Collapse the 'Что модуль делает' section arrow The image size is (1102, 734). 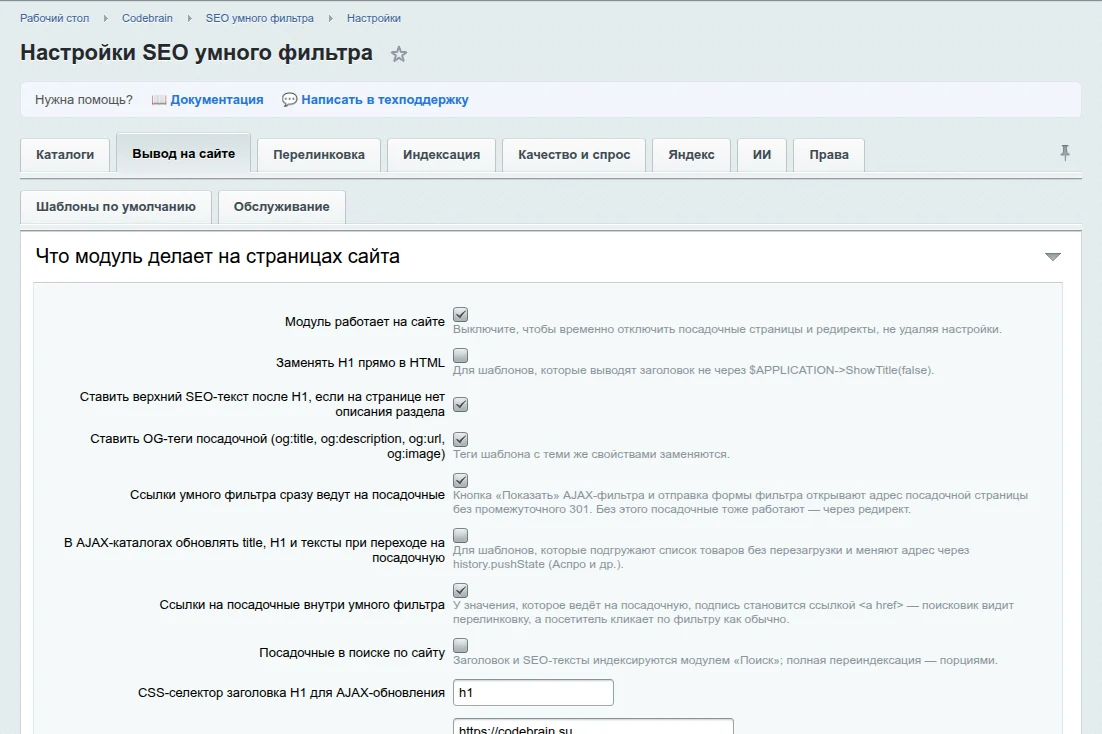[x=1052, y=257]
